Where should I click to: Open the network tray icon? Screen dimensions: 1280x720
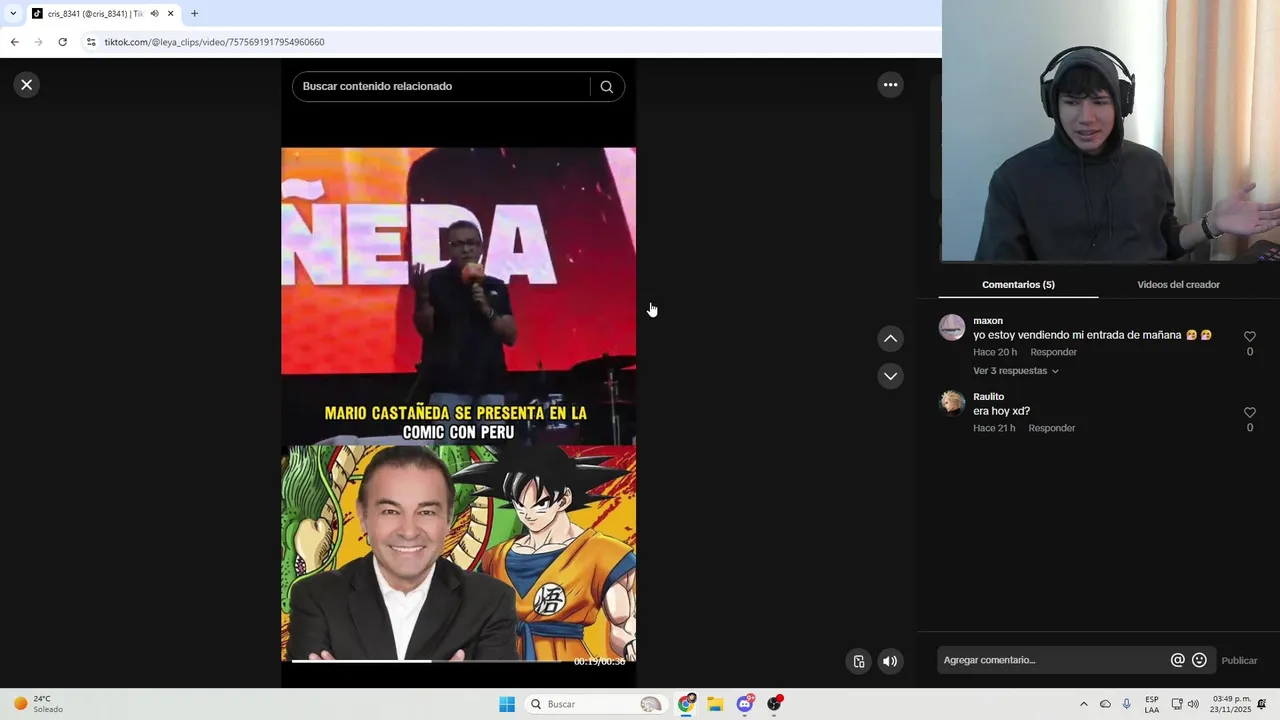tap(1177, 704)
